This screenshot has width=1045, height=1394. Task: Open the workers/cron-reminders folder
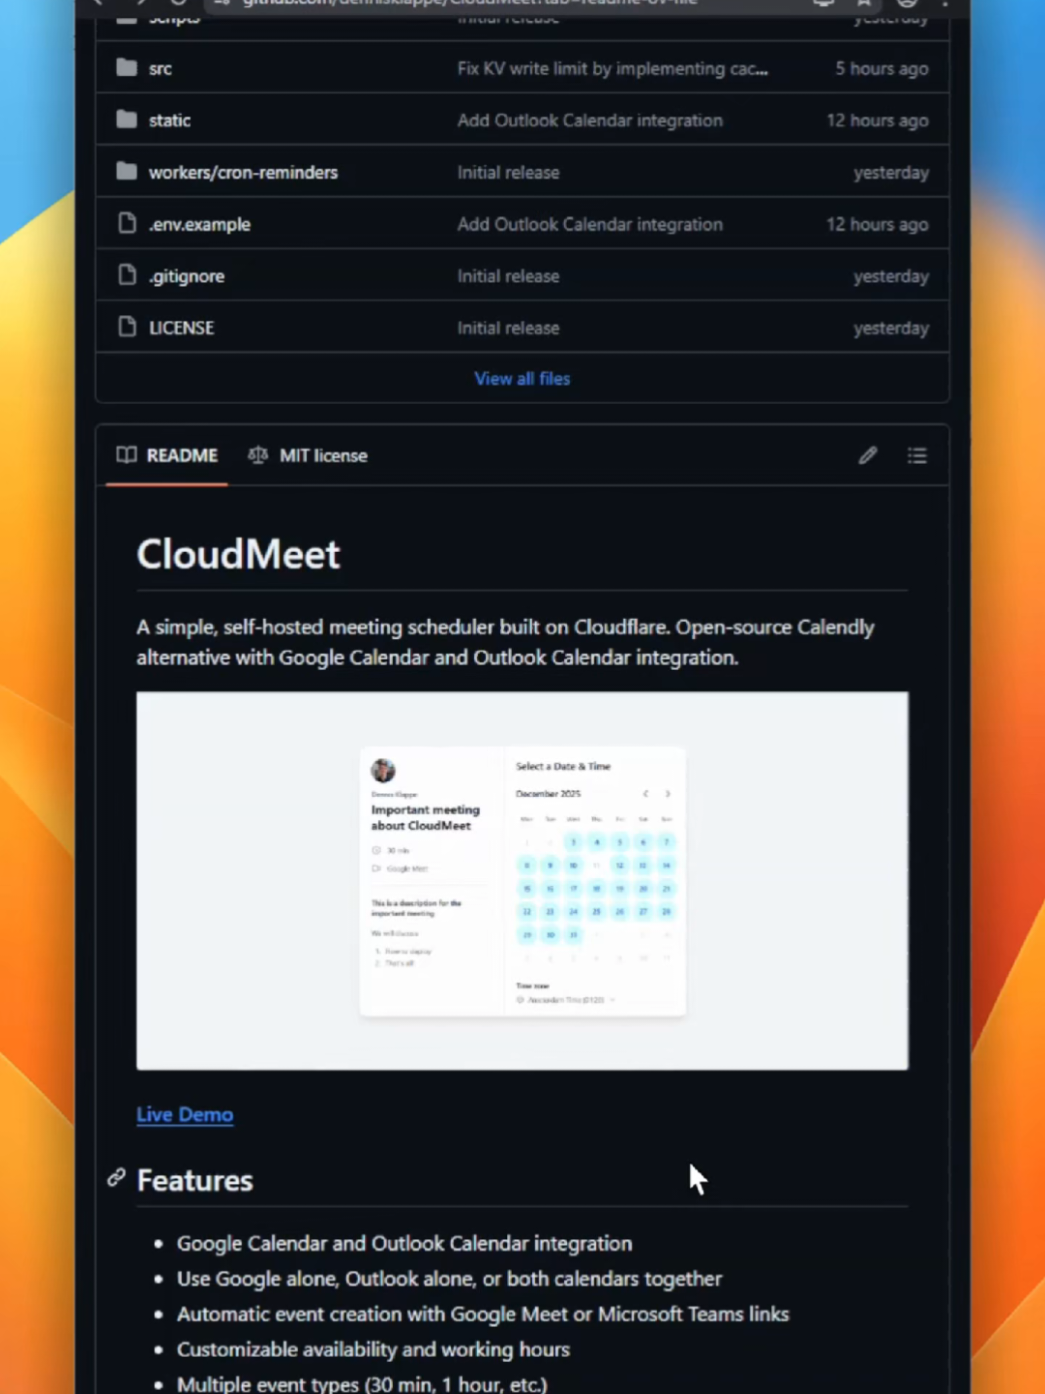click(243, 172)
